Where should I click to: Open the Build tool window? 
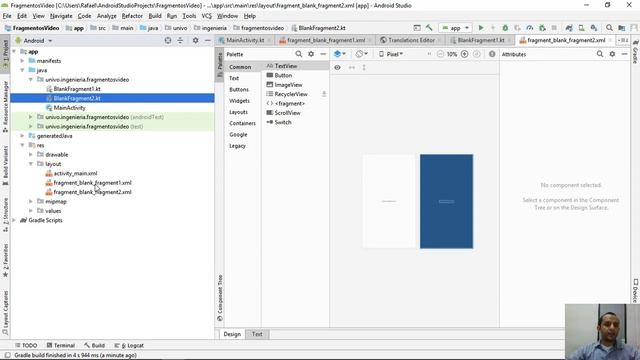tap(94, 345)
